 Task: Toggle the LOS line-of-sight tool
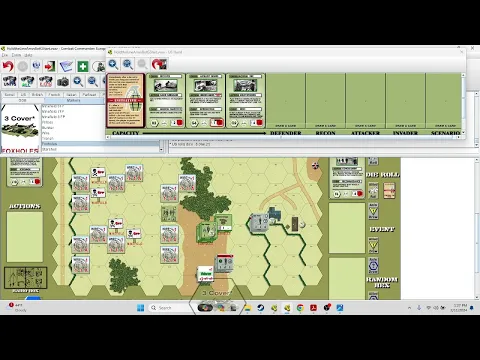tap(46, 81)
